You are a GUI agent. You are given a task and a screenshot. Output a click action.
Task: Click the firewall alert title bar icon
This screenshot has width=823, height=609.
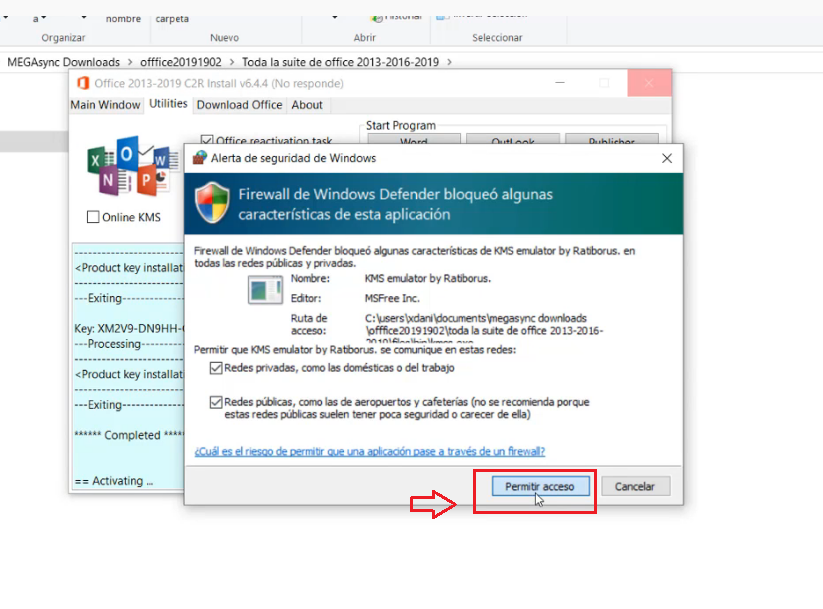click(x=199, y=158)
